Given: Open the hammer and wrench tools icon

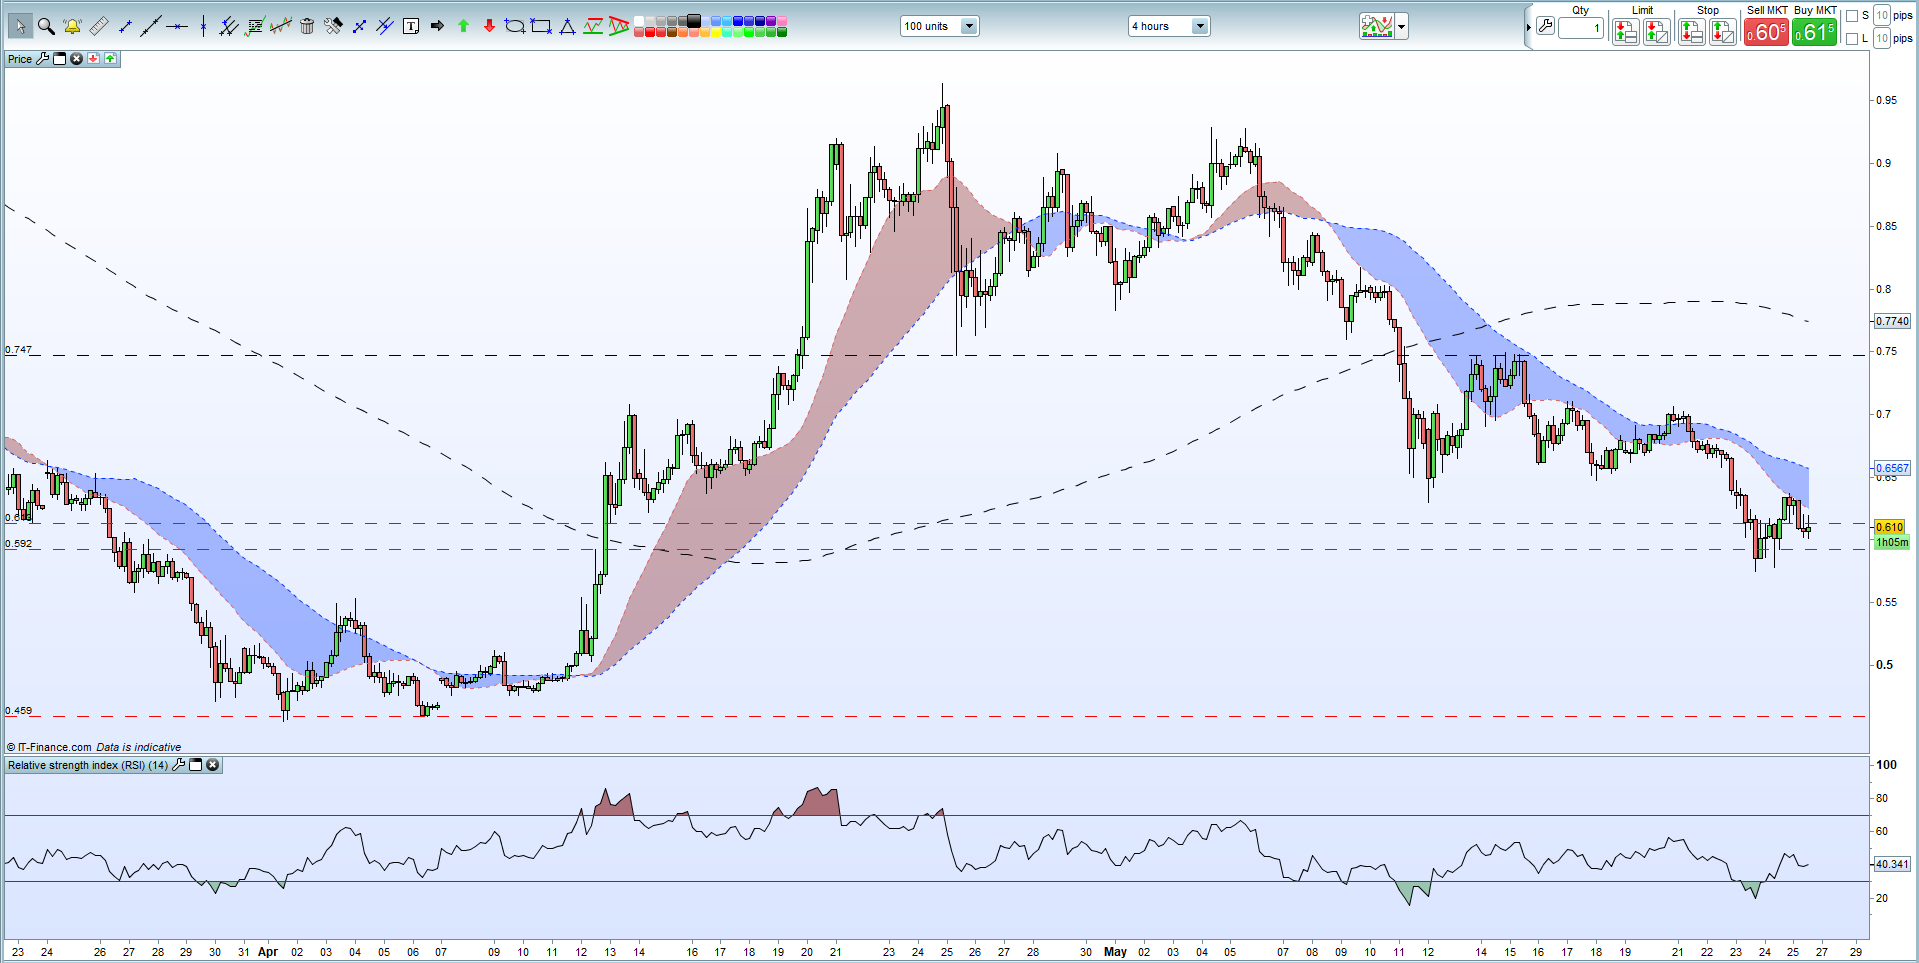Looking at the screenshot, I should click(333, 26).
